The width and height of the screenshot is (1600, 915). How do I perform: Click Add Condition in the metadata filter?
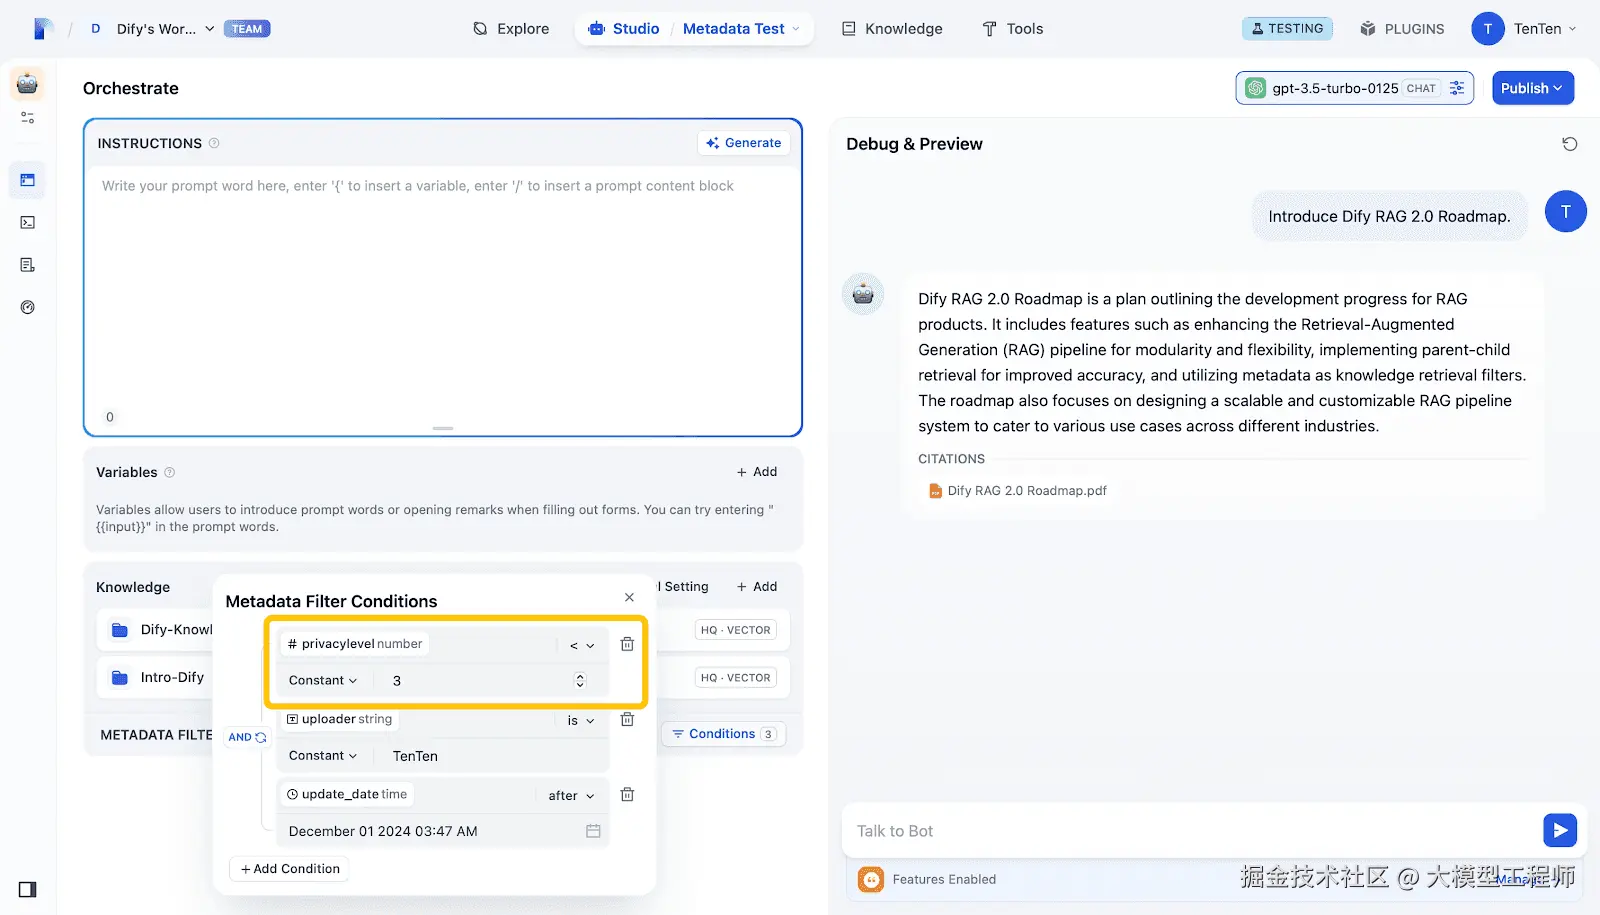pos(290,869)
